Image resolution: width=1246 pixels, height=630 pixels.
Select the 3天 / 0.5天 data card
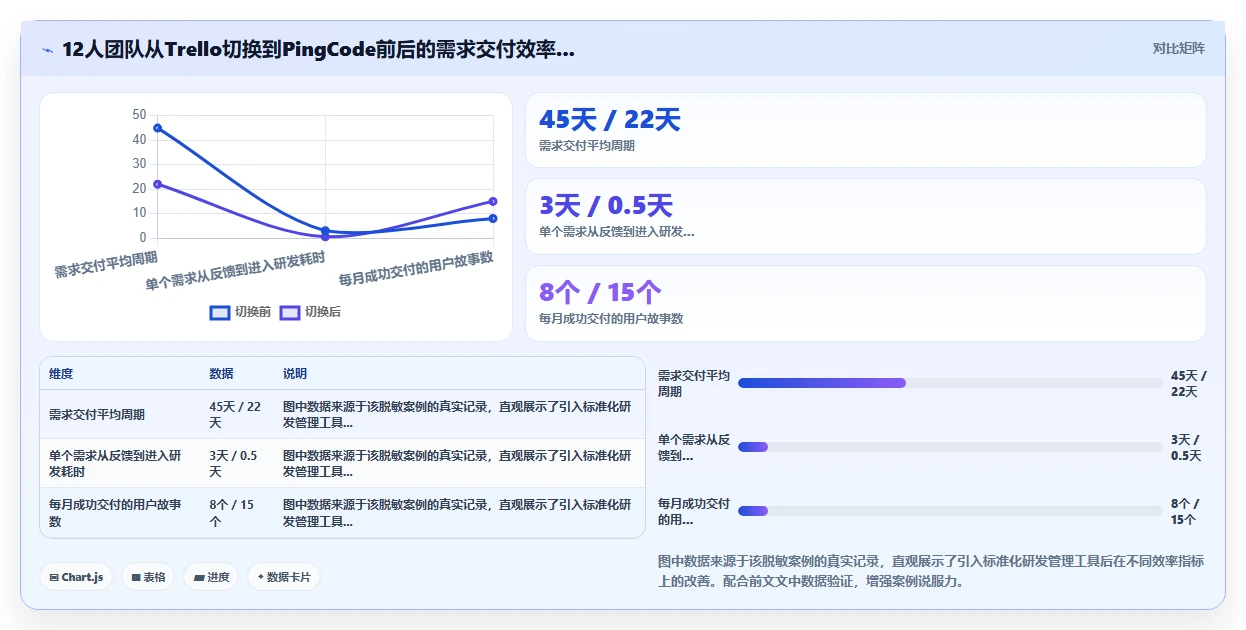[x=865, y=216]
